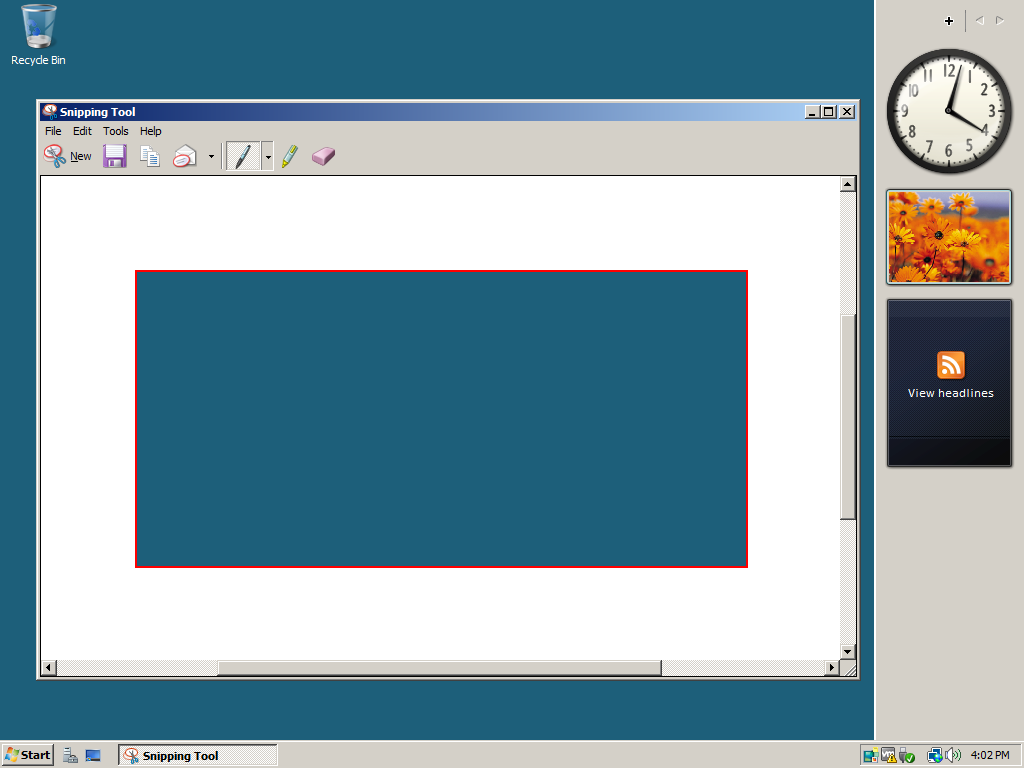Select the Highlighter tool
The width and height of the screenshot is (1024, 768).
click(289, 156)
